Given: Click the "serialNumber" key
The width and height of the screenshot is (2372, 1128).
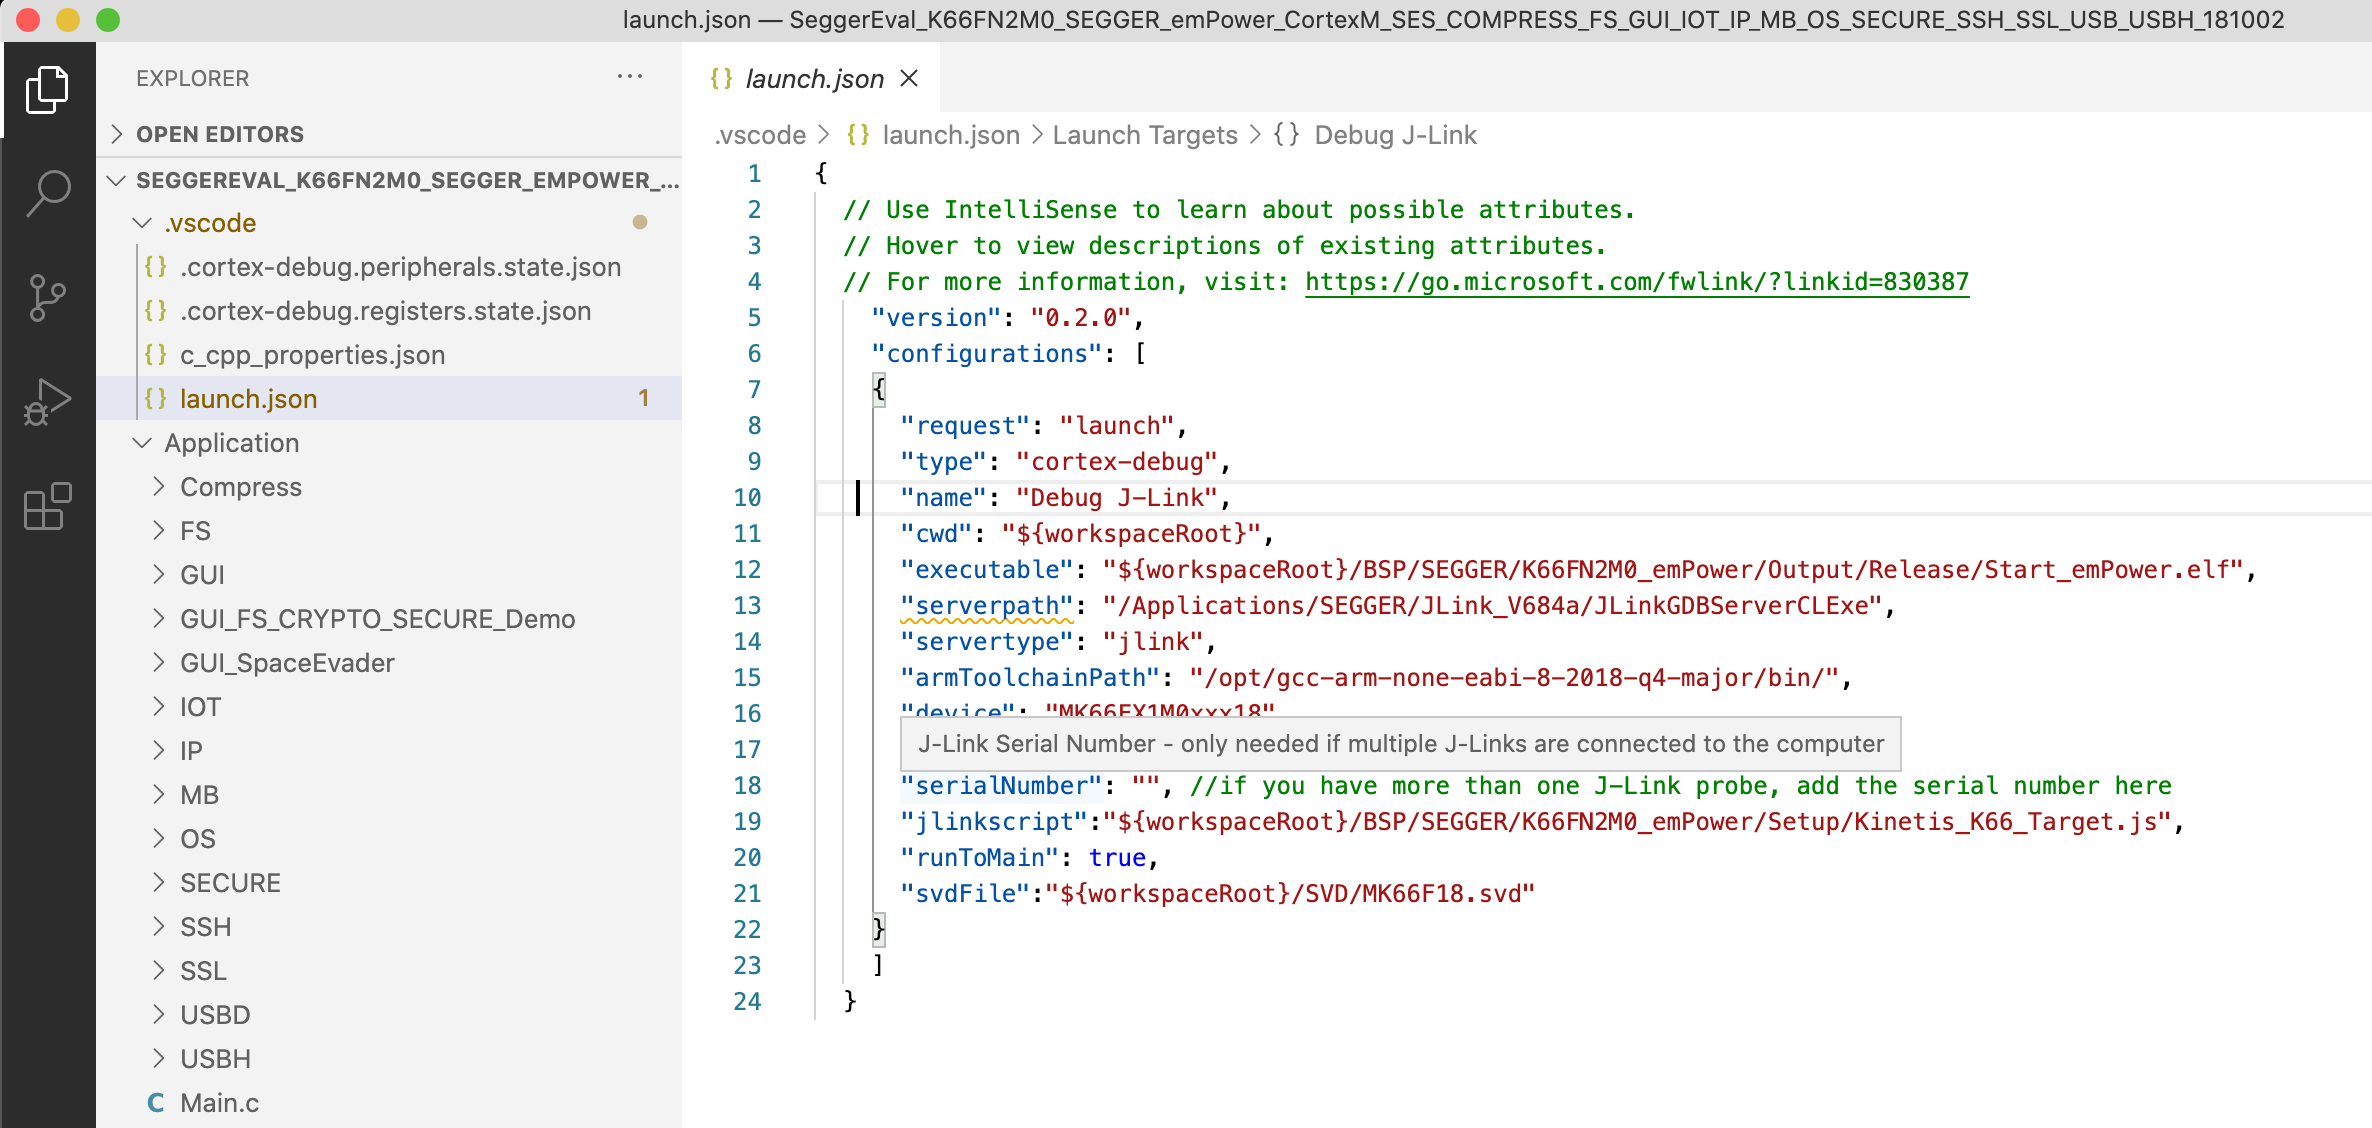Looking at the screenshot, I should click(x=1001, y=786).
